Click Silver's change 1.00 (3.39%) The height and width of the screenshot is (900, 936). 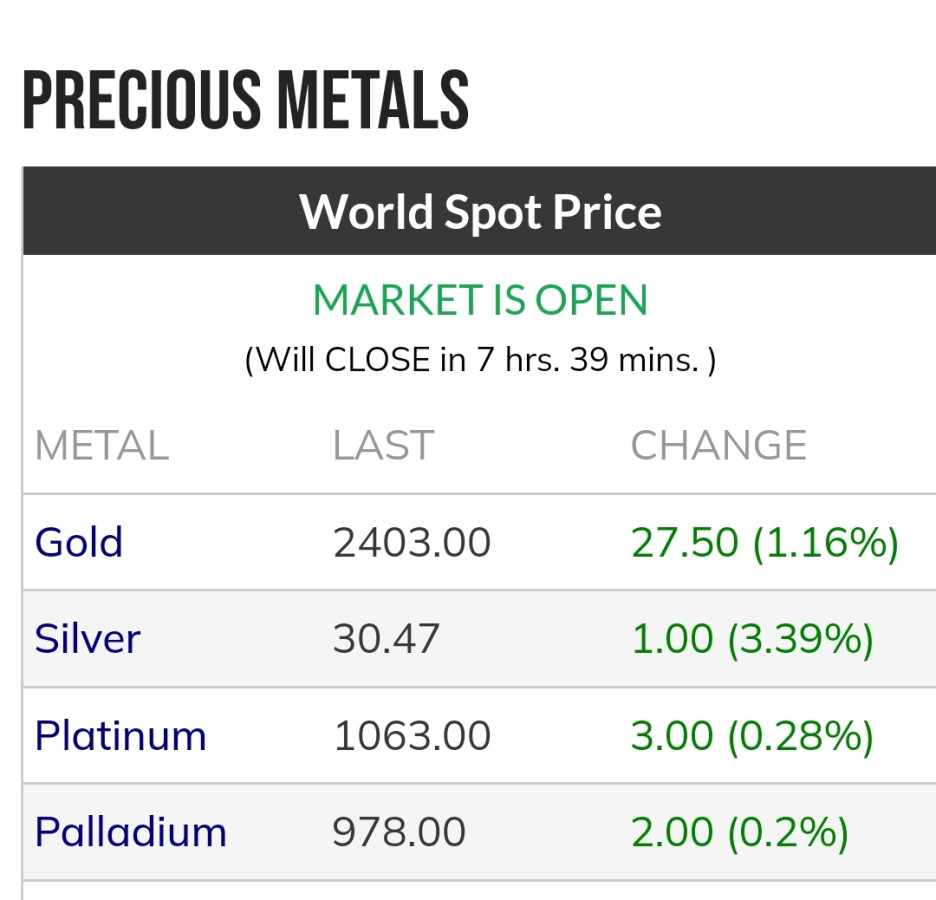pos(752,639)
